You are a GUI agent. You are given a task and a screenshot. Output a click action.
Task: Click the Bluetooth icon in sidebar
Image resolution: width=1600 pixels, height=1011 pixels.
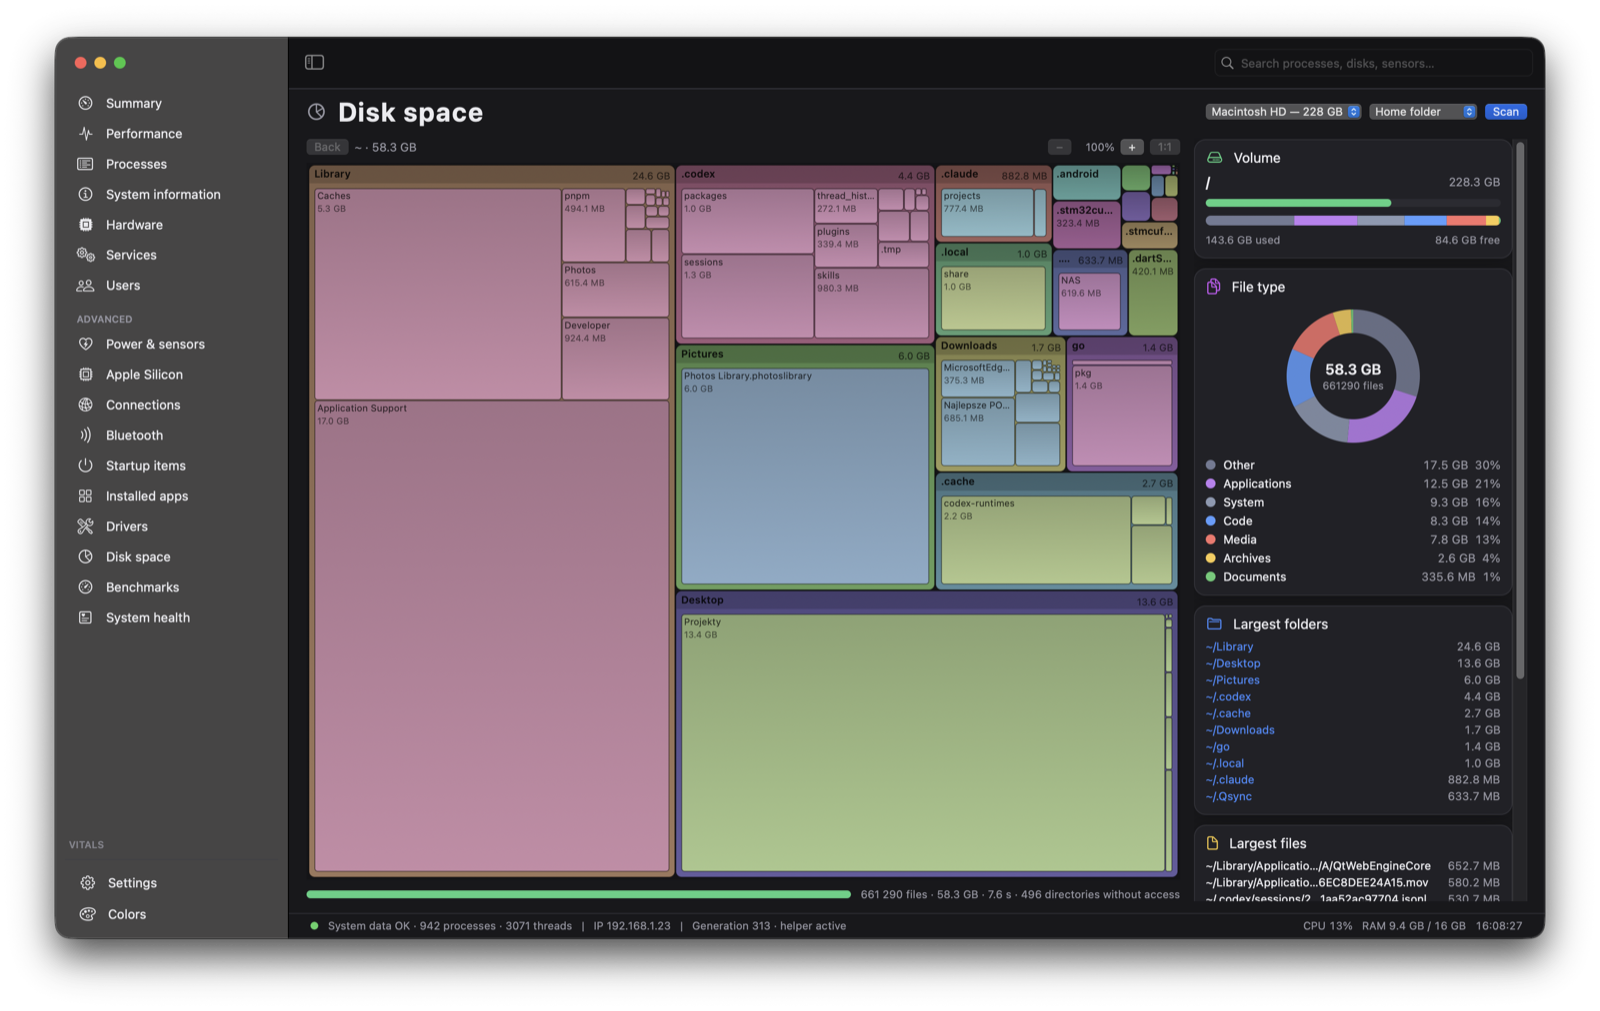[x=86, y=435]
